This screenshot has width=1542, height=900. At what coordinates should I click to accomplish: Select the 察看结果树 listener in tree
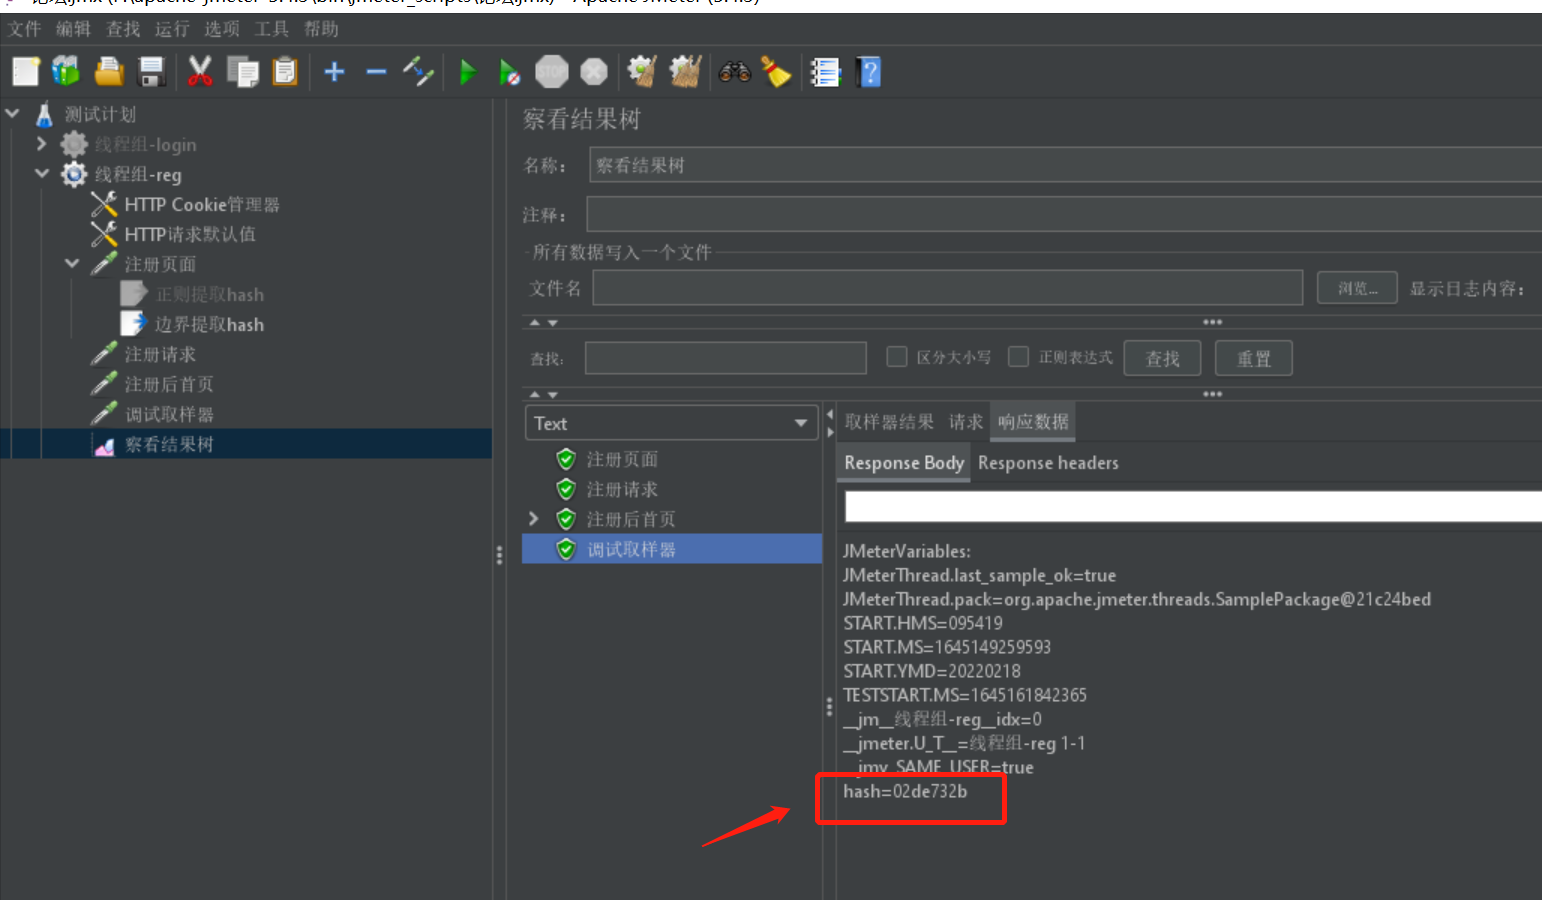[168, 444]
